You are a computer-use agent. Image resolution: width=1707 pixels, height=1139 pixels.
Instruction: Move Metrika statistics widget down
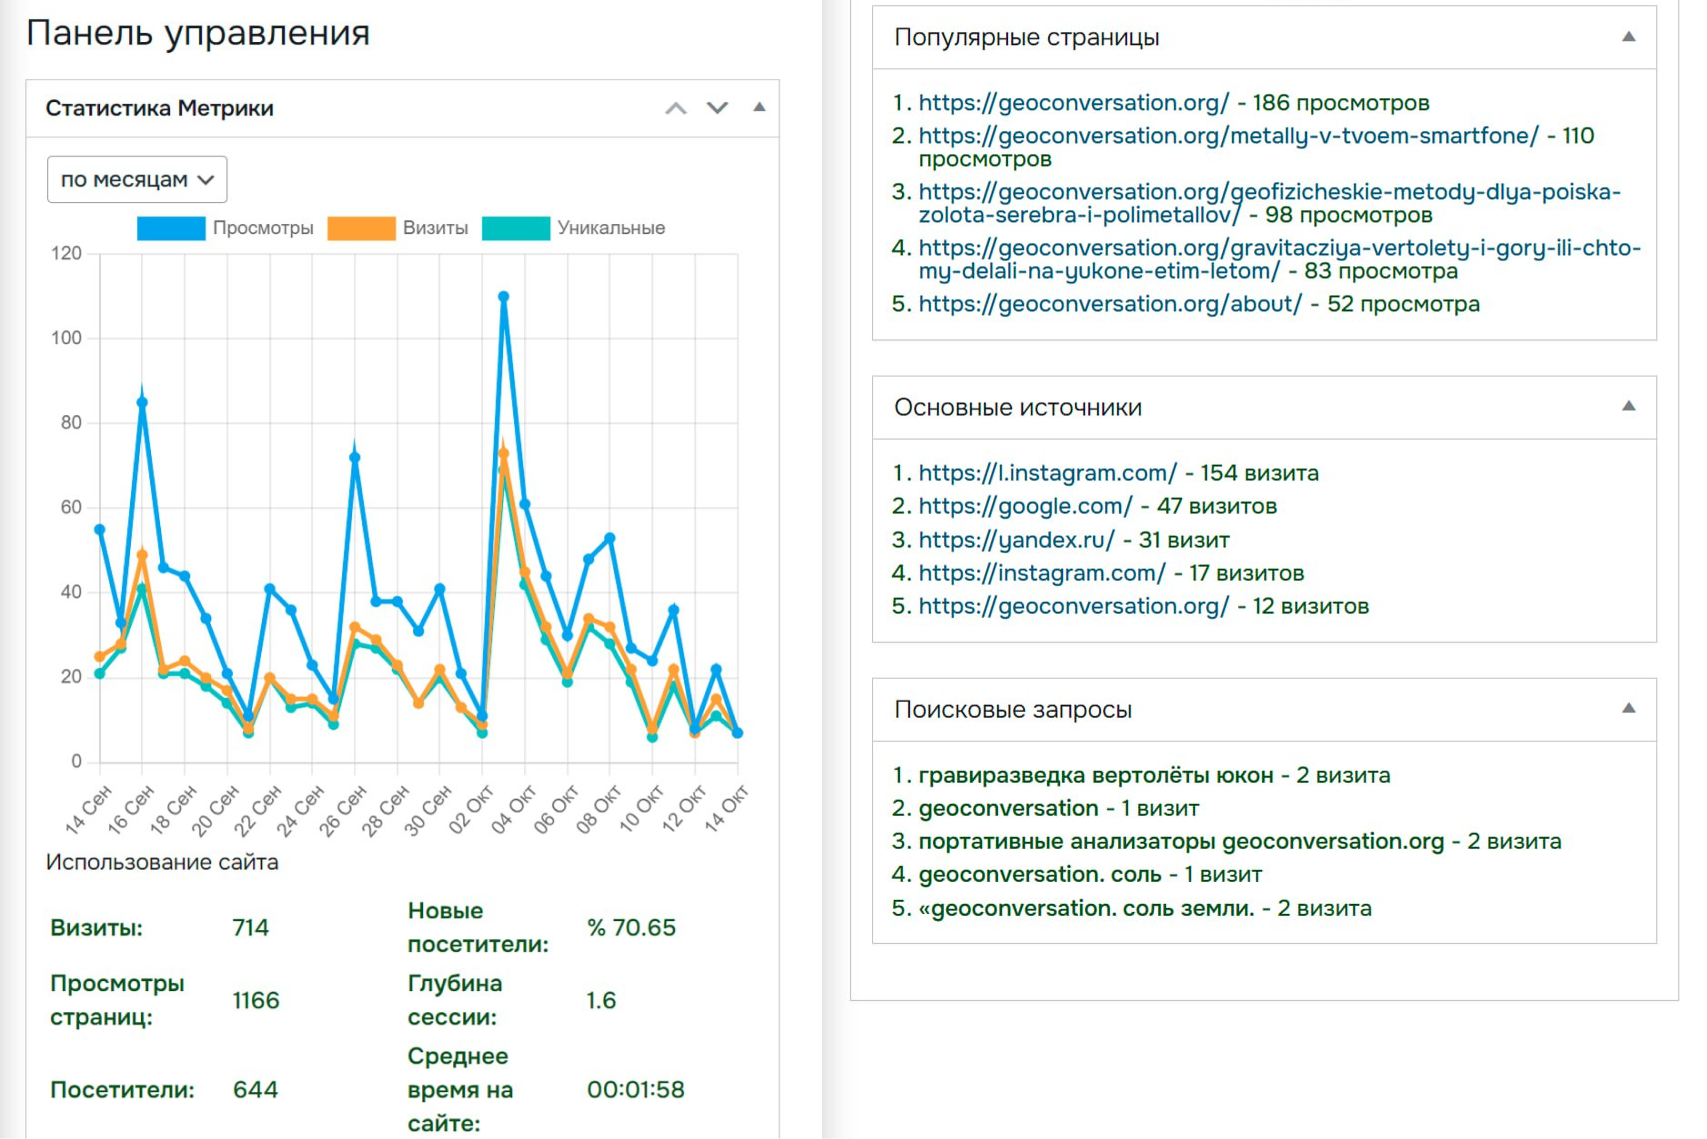(717, 108)
